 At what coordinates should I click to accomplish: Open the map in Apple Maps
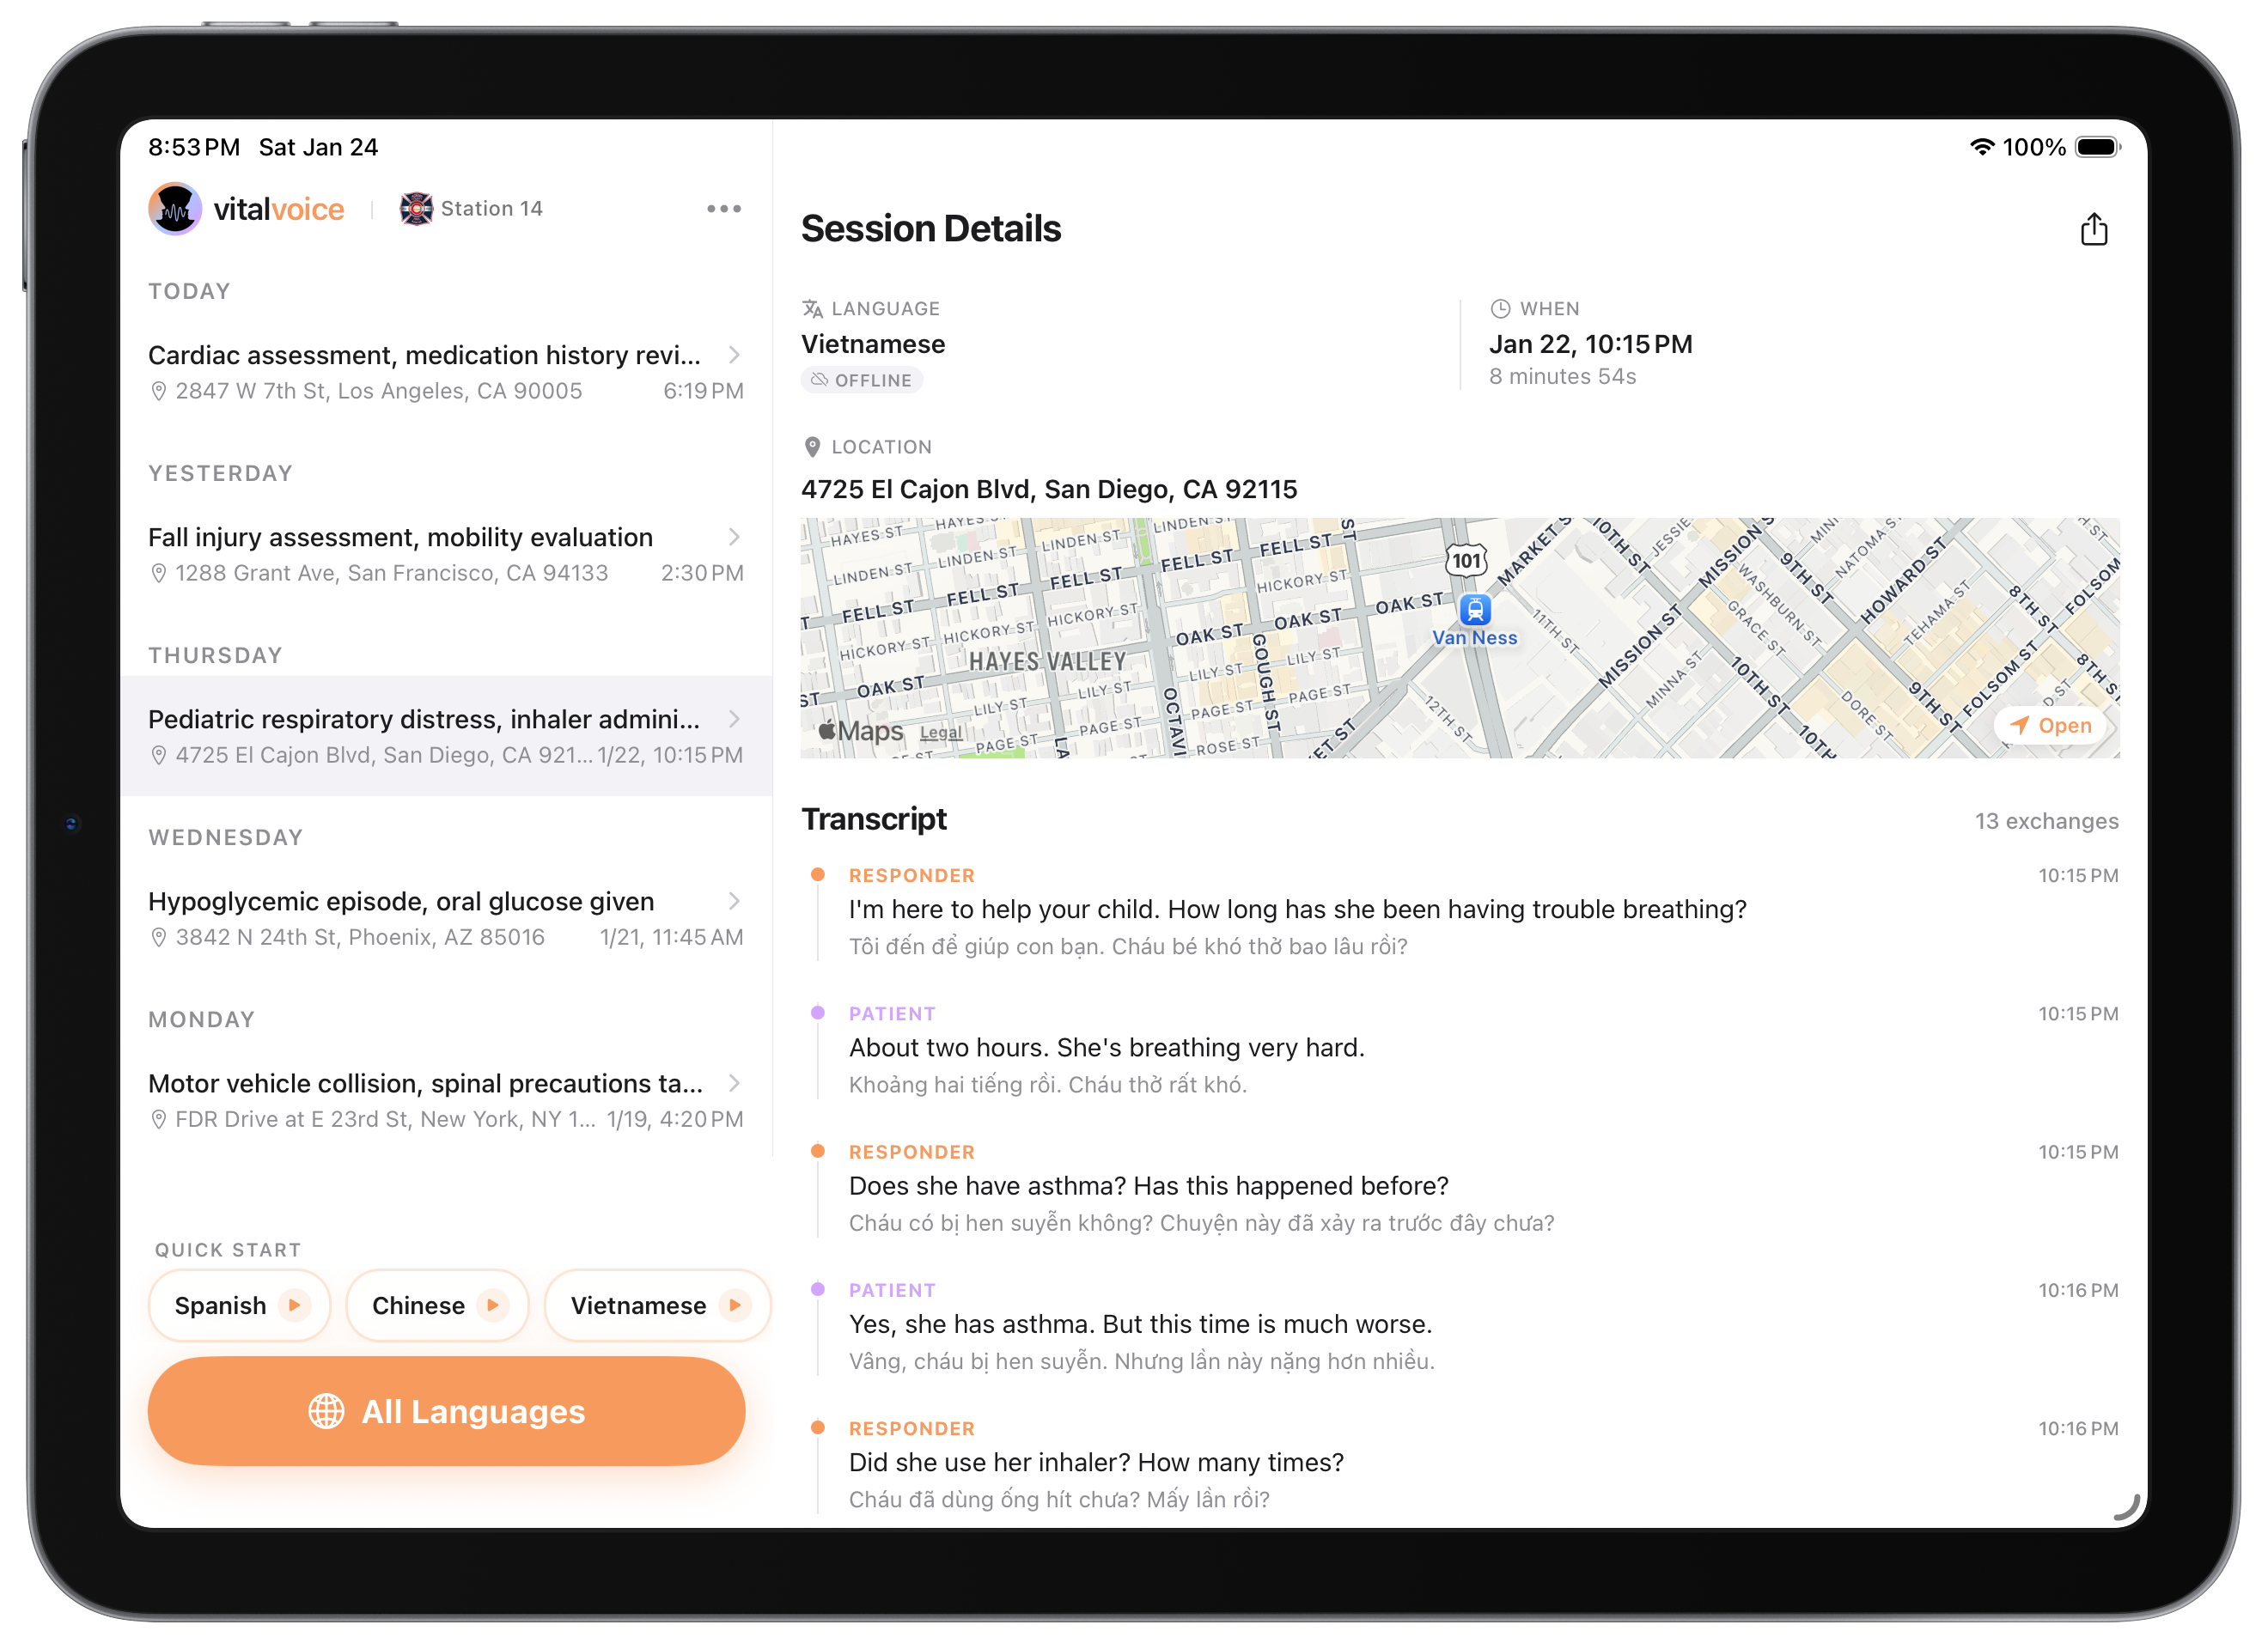(x=2052, y=726)
